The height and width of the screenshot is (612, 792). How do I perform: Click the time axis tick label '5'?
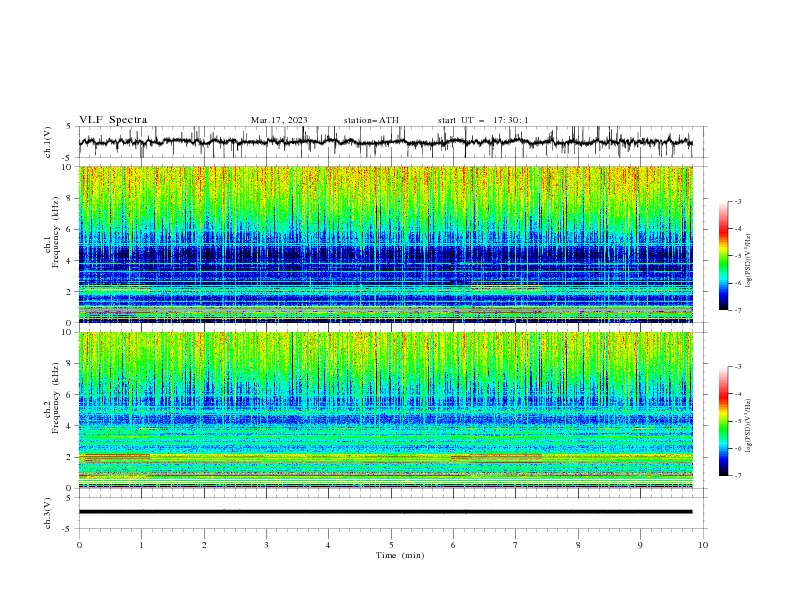point(391,545)
